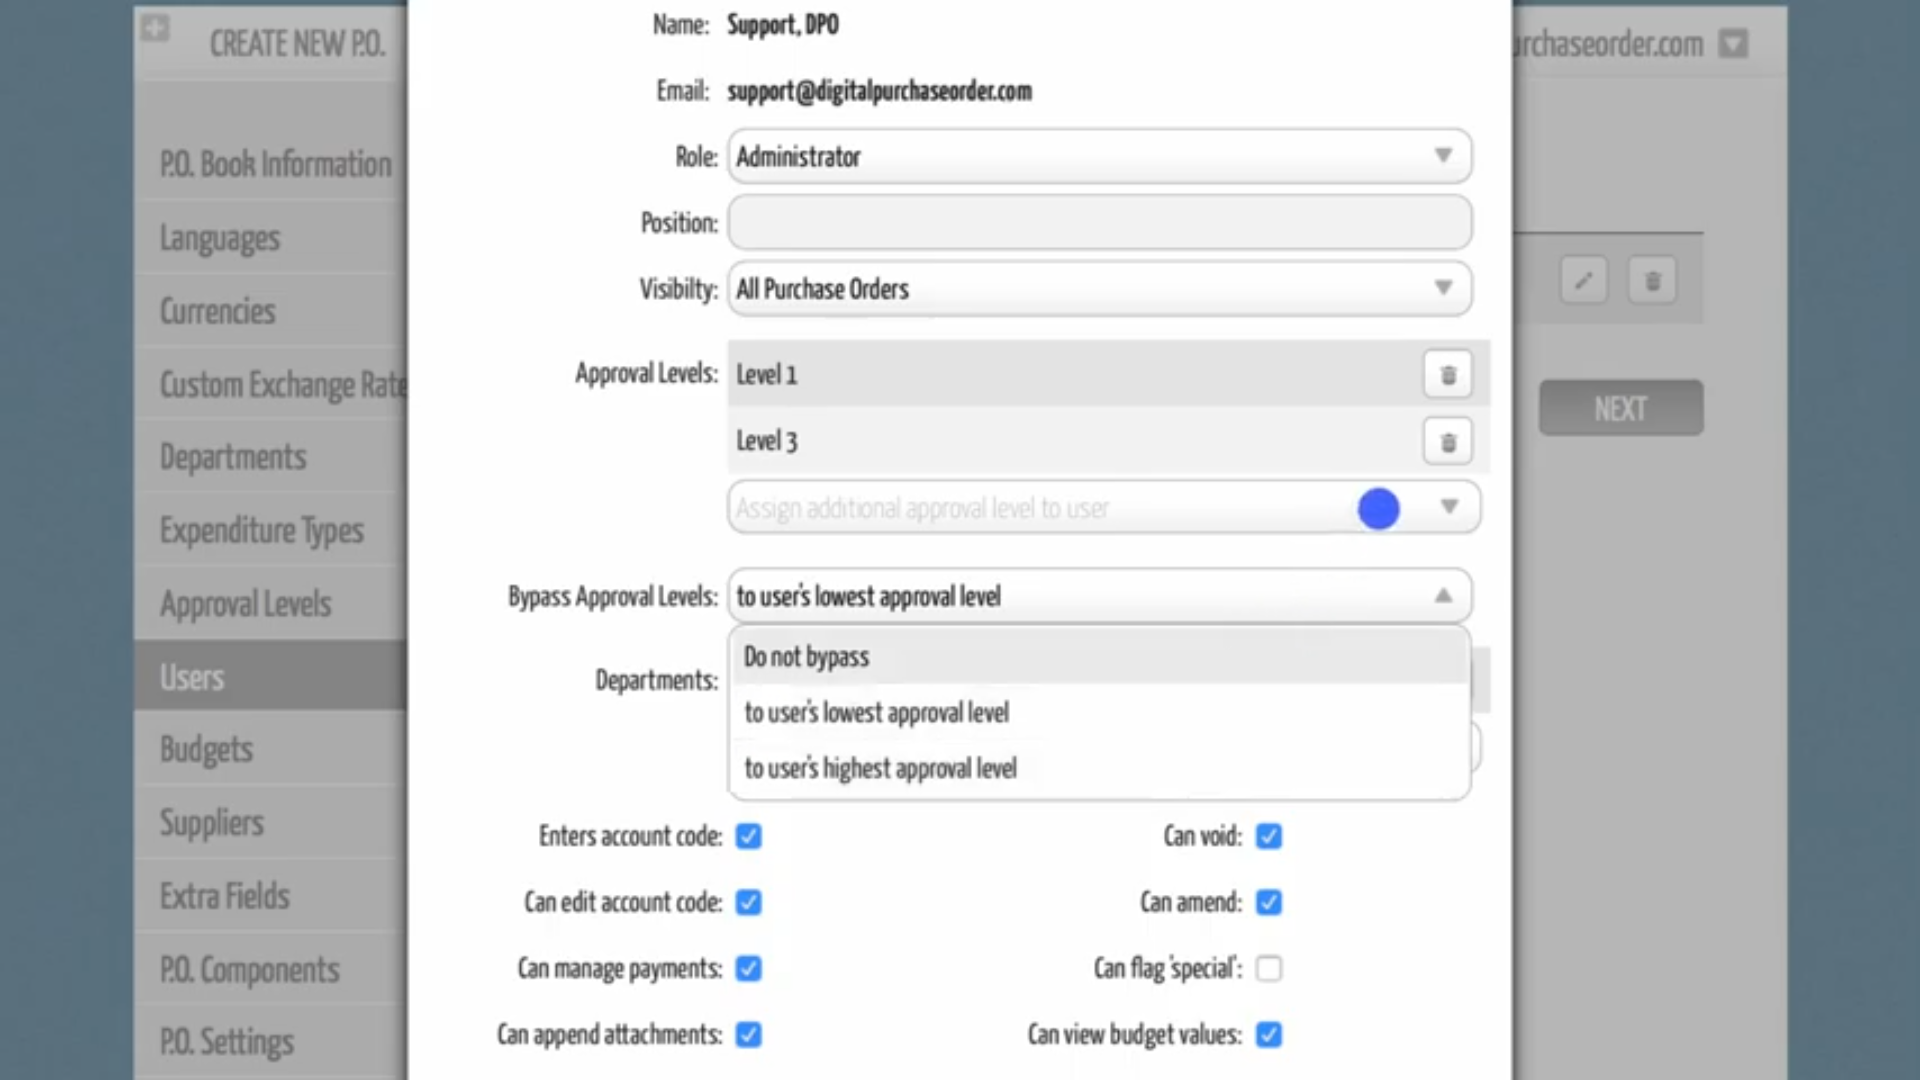Delete the Level 3 approval level with trash icon

(1447, 441)
